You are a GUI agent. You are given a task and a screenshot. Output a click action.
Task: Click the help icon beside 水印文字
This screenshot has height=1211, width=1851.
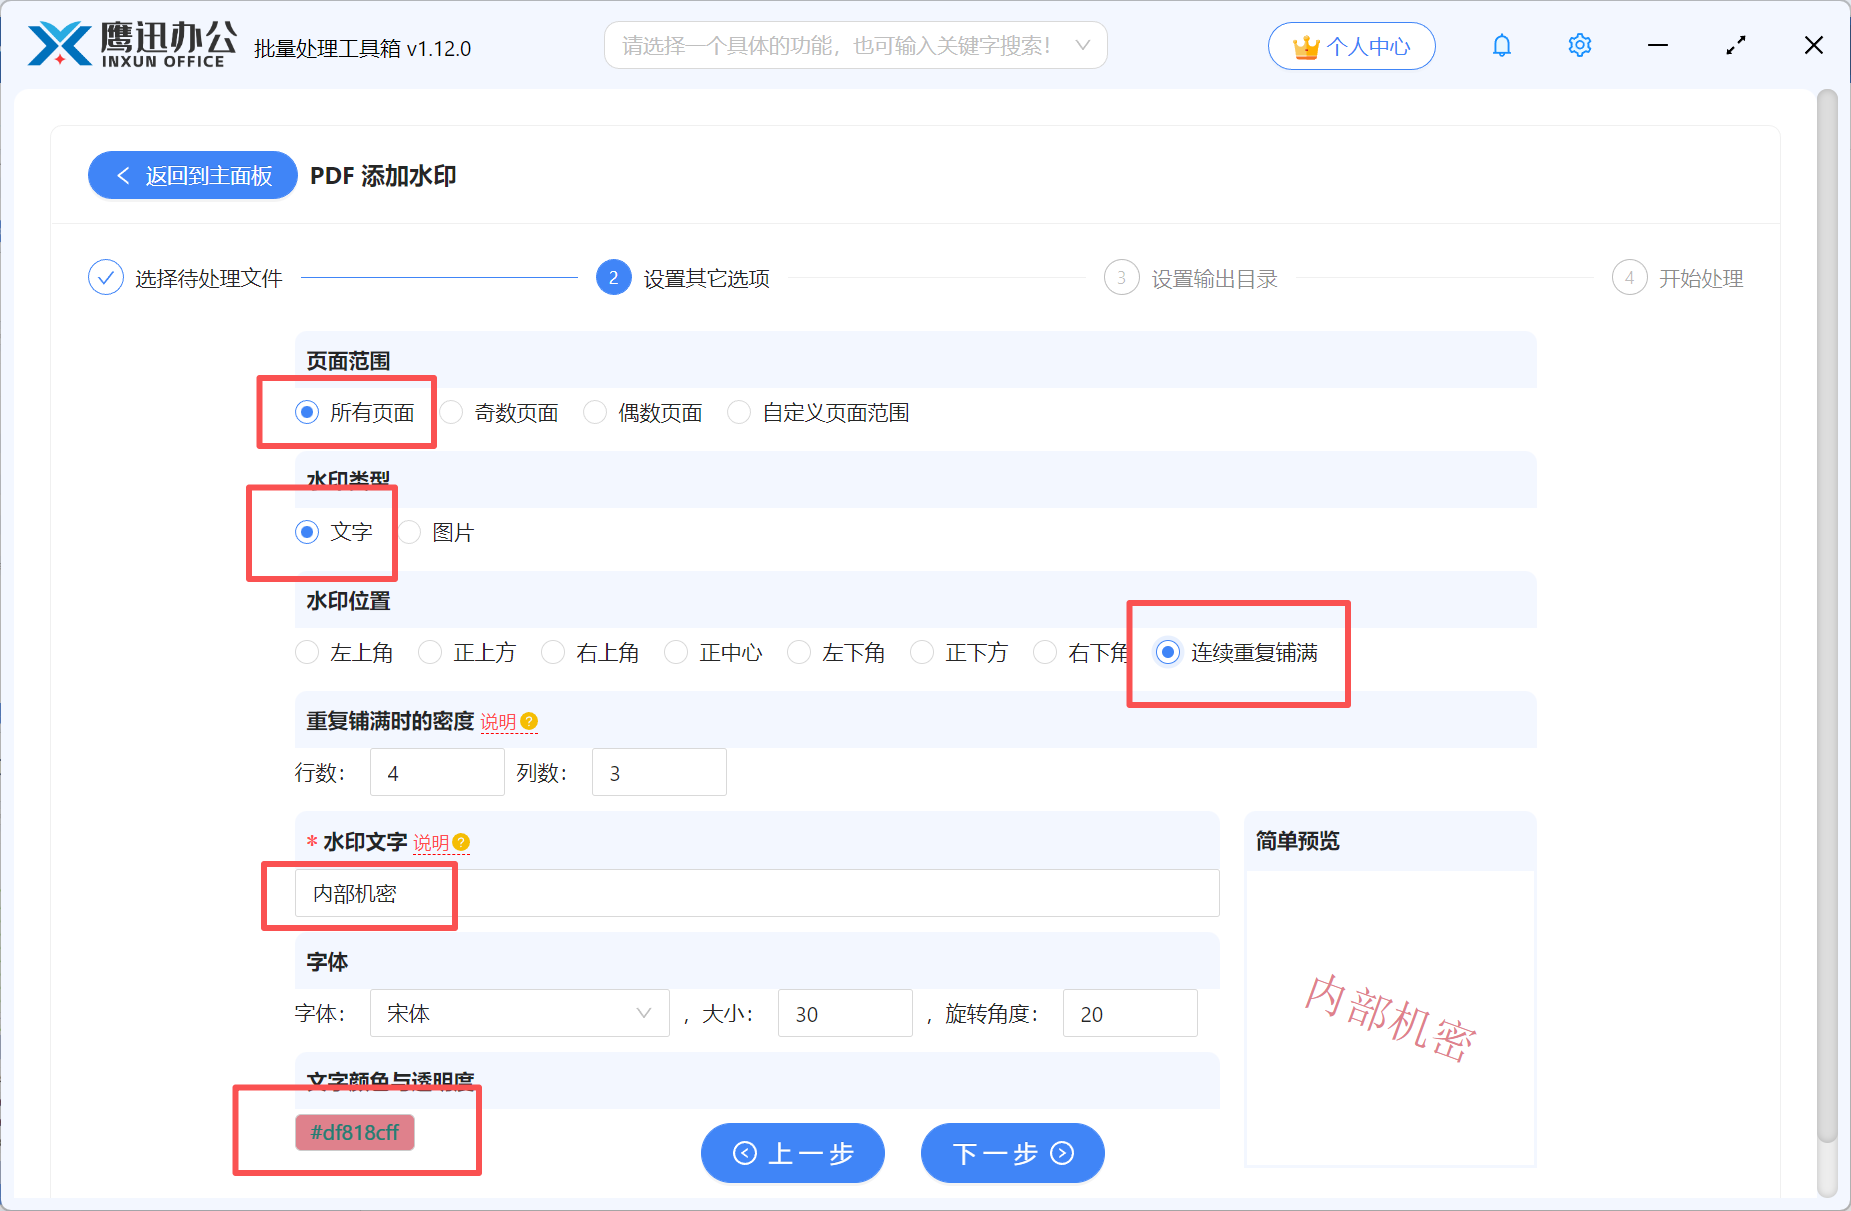(x=460, y=843)
